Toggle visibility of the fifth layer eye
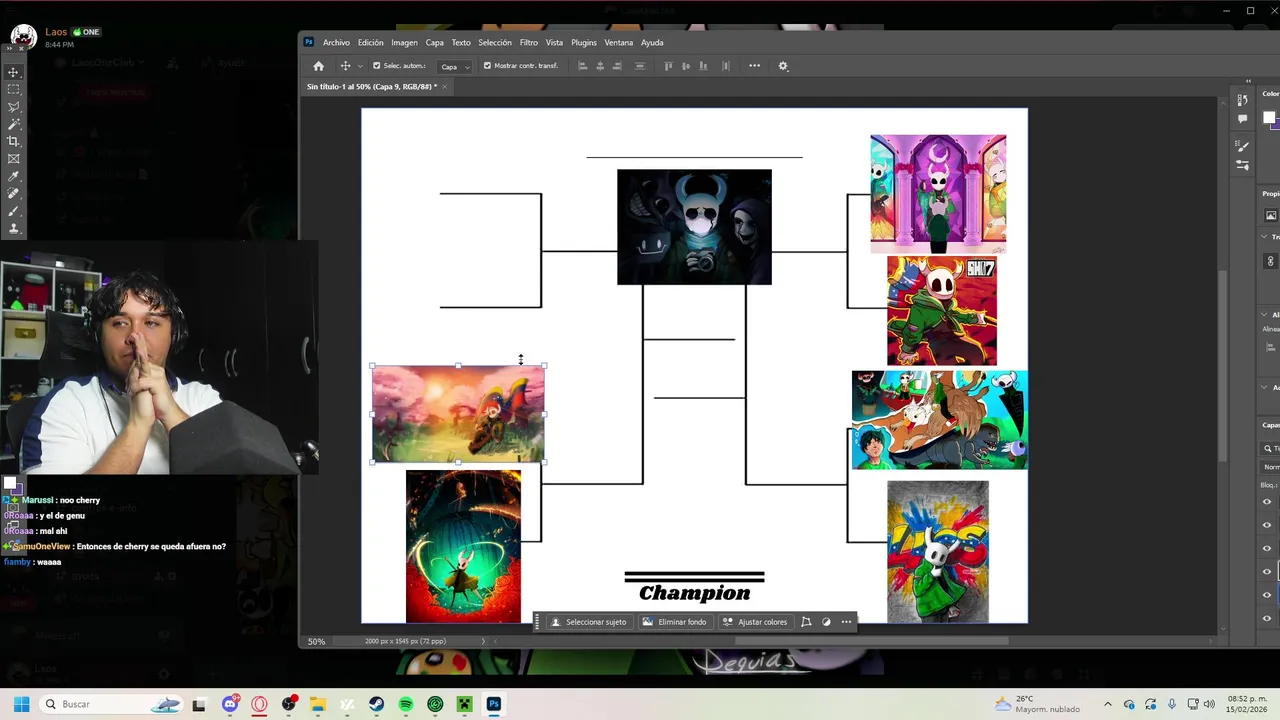1280x720 pixels. pos(1267,595)
